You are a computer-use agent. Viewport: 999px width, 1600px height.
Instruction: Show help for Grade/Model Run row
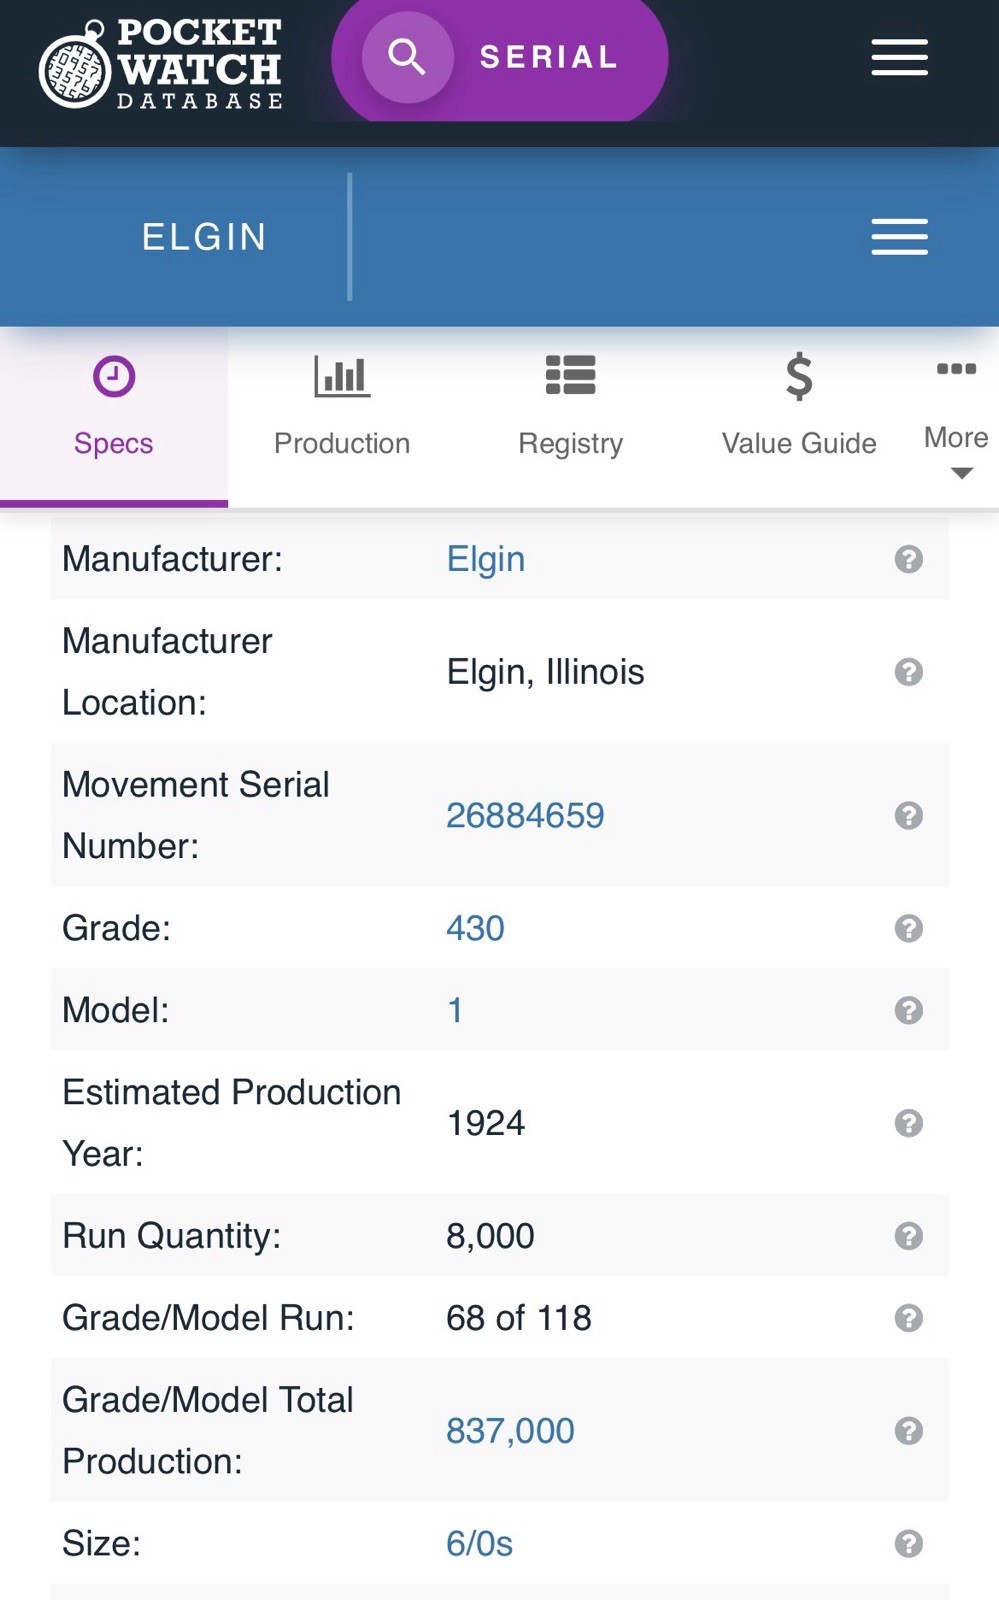click(x=908, y=1319)
